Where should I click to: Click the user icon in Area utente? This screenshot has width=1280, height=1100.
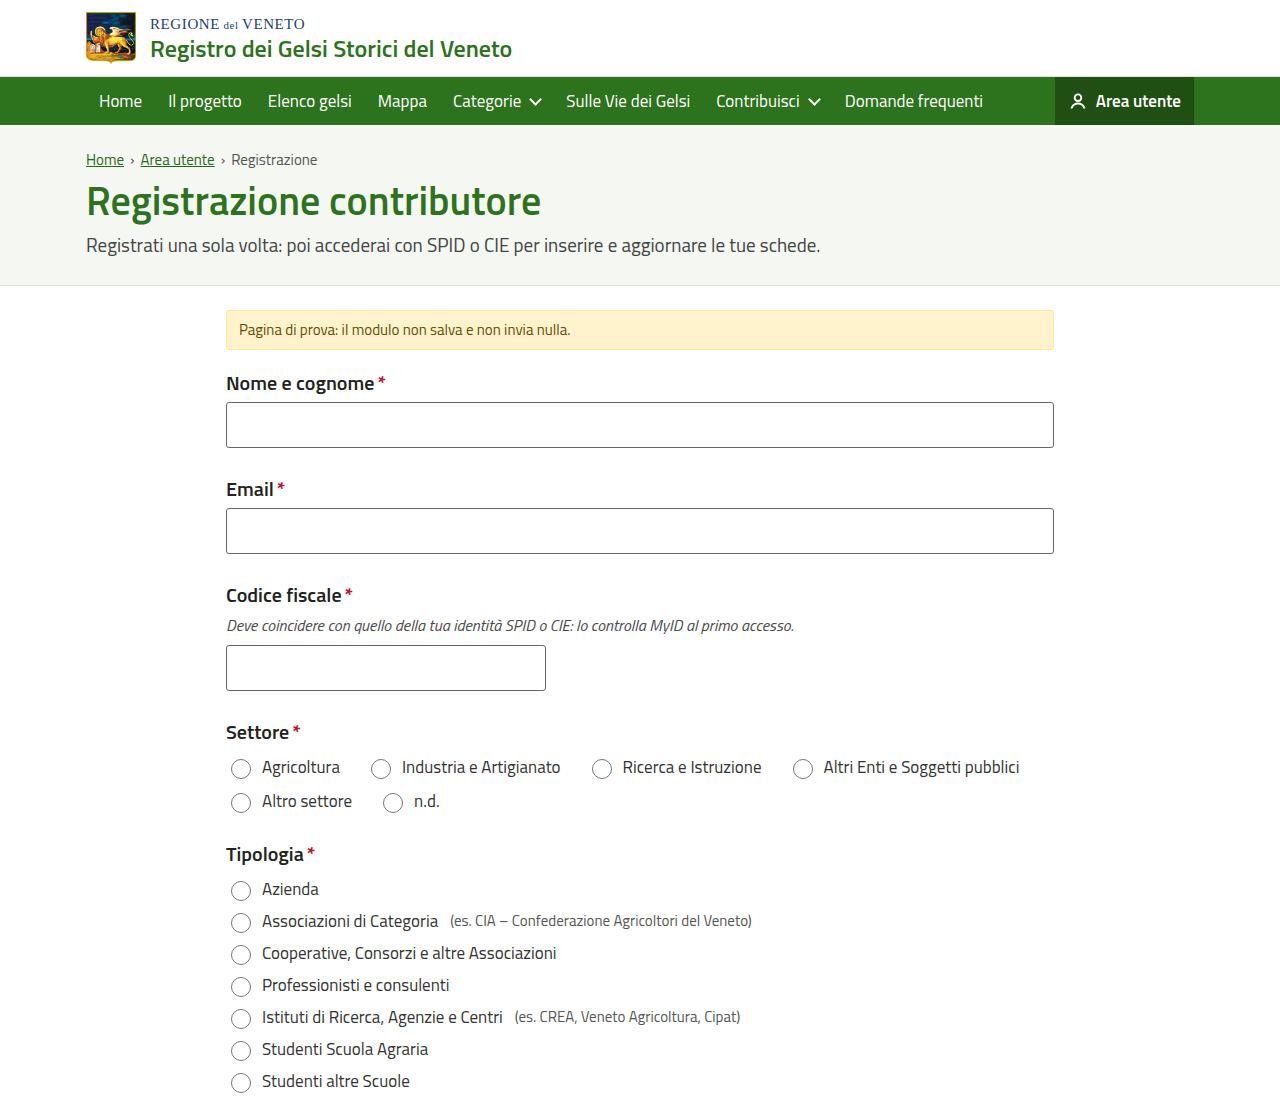pyautogui.click(x=1078, y=101)
